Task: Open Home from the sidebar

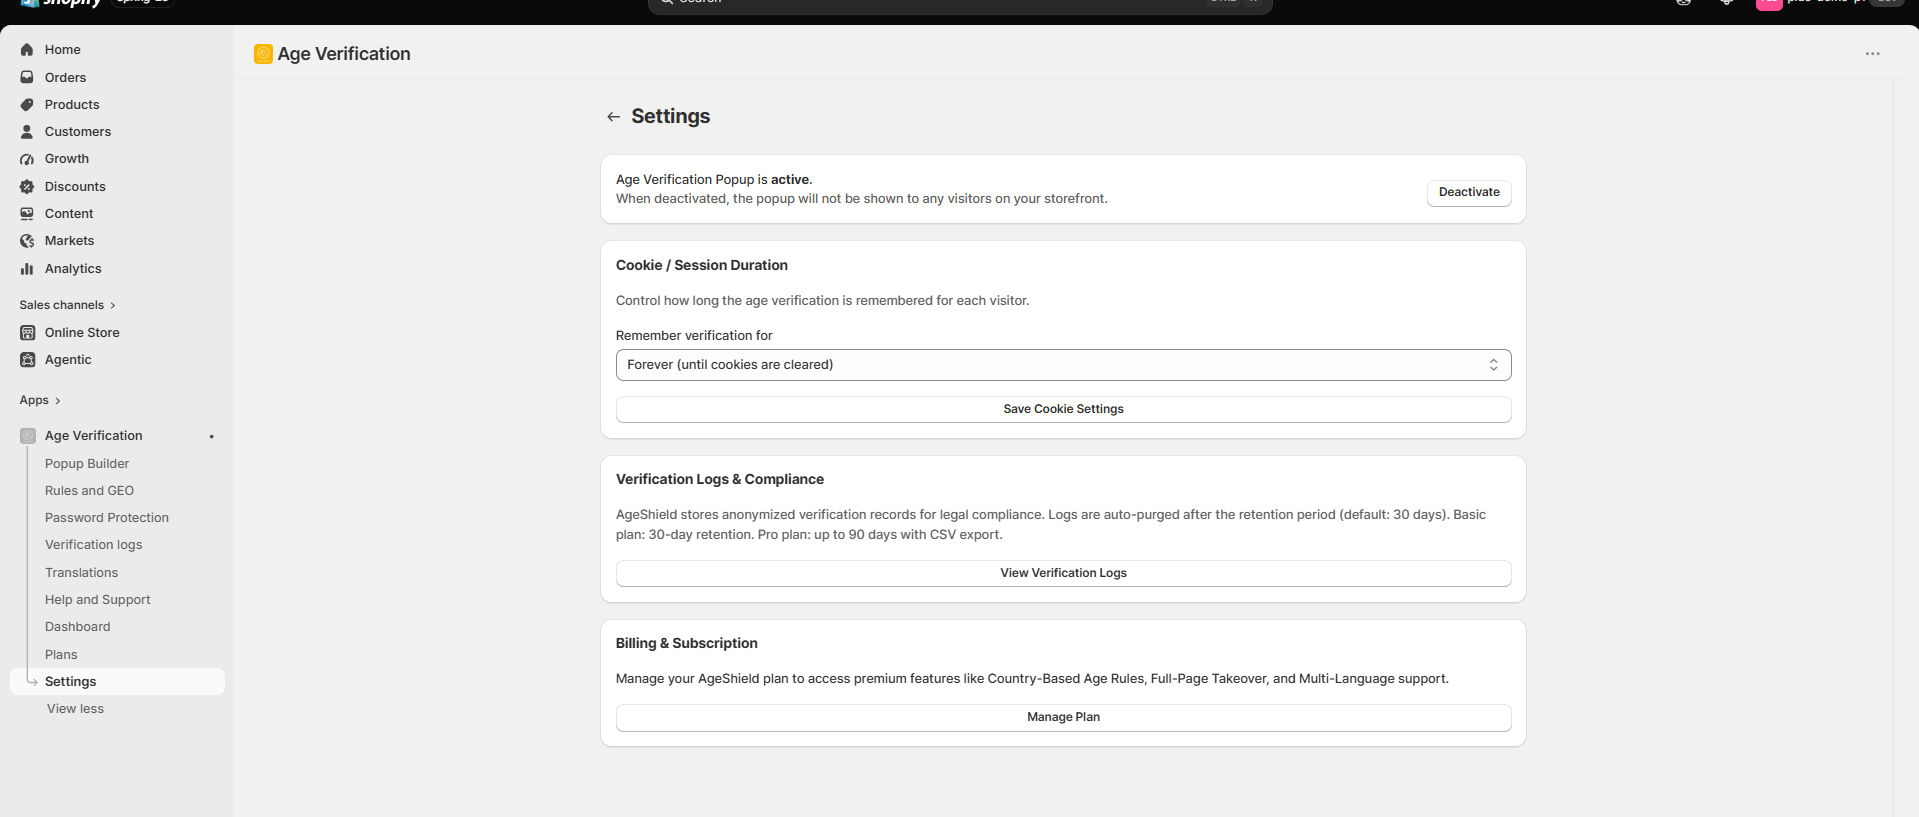Action: (x=62, y=50)
